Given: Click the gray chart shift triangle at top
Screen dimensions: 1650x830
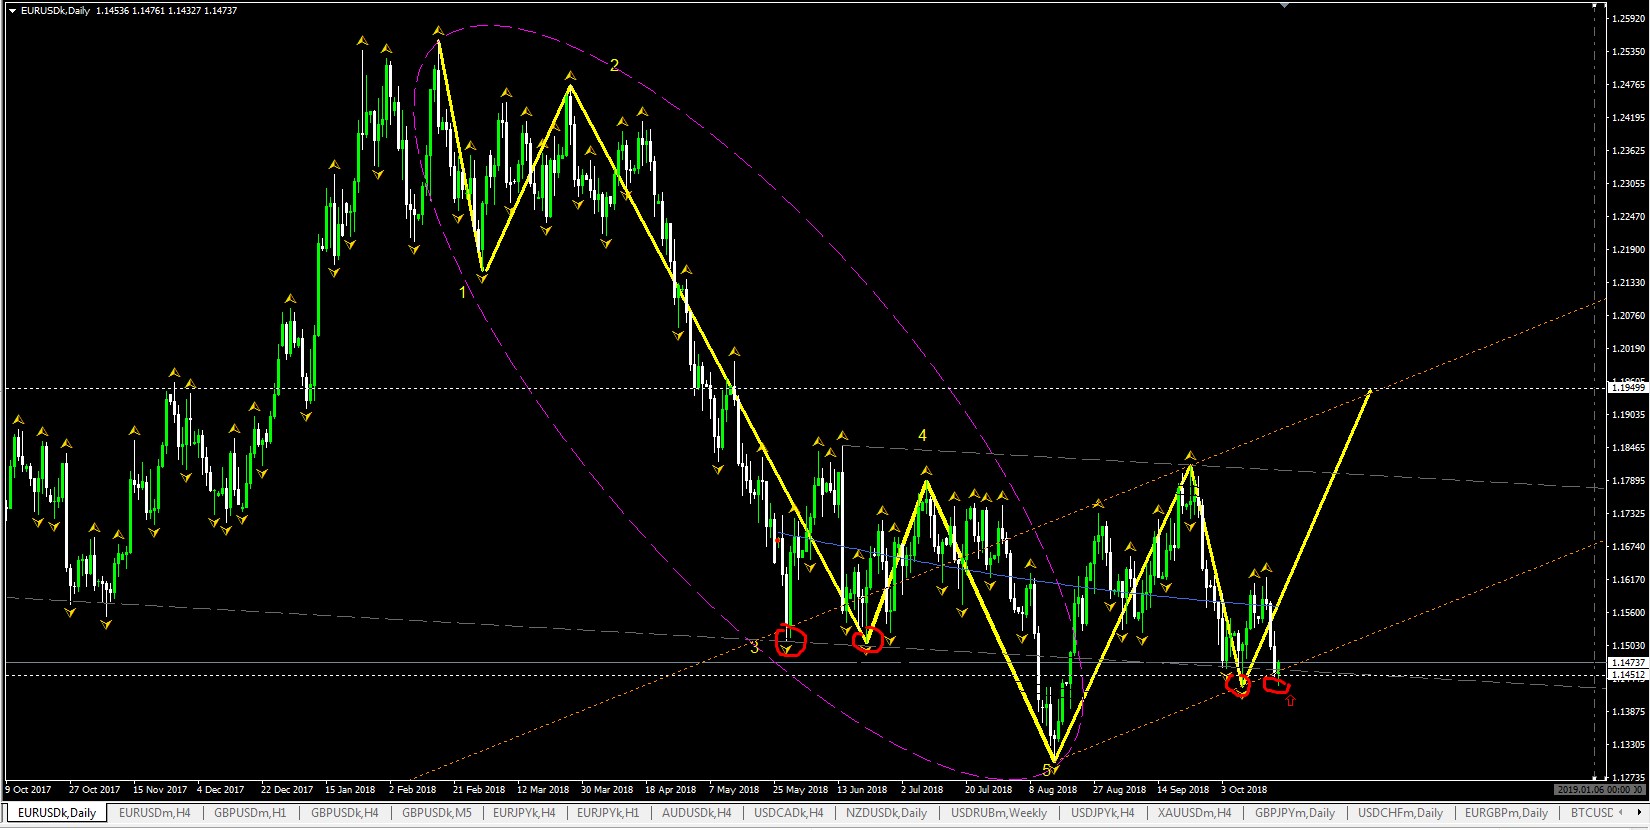Looking at the screenshot, I should (x=1285, y=5).
